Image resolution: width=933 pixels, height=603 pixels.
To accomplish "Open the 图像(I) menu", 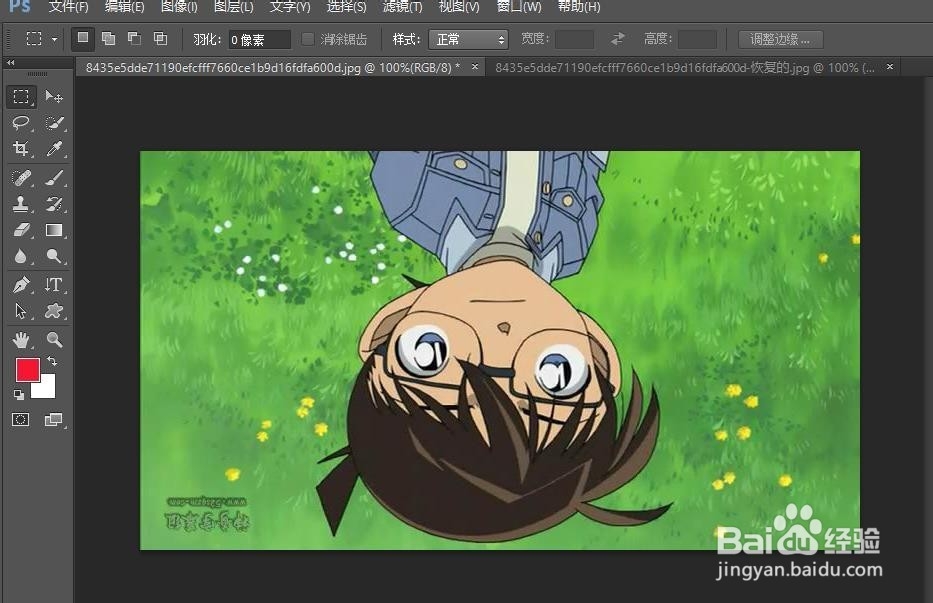I will pos(179,7).
